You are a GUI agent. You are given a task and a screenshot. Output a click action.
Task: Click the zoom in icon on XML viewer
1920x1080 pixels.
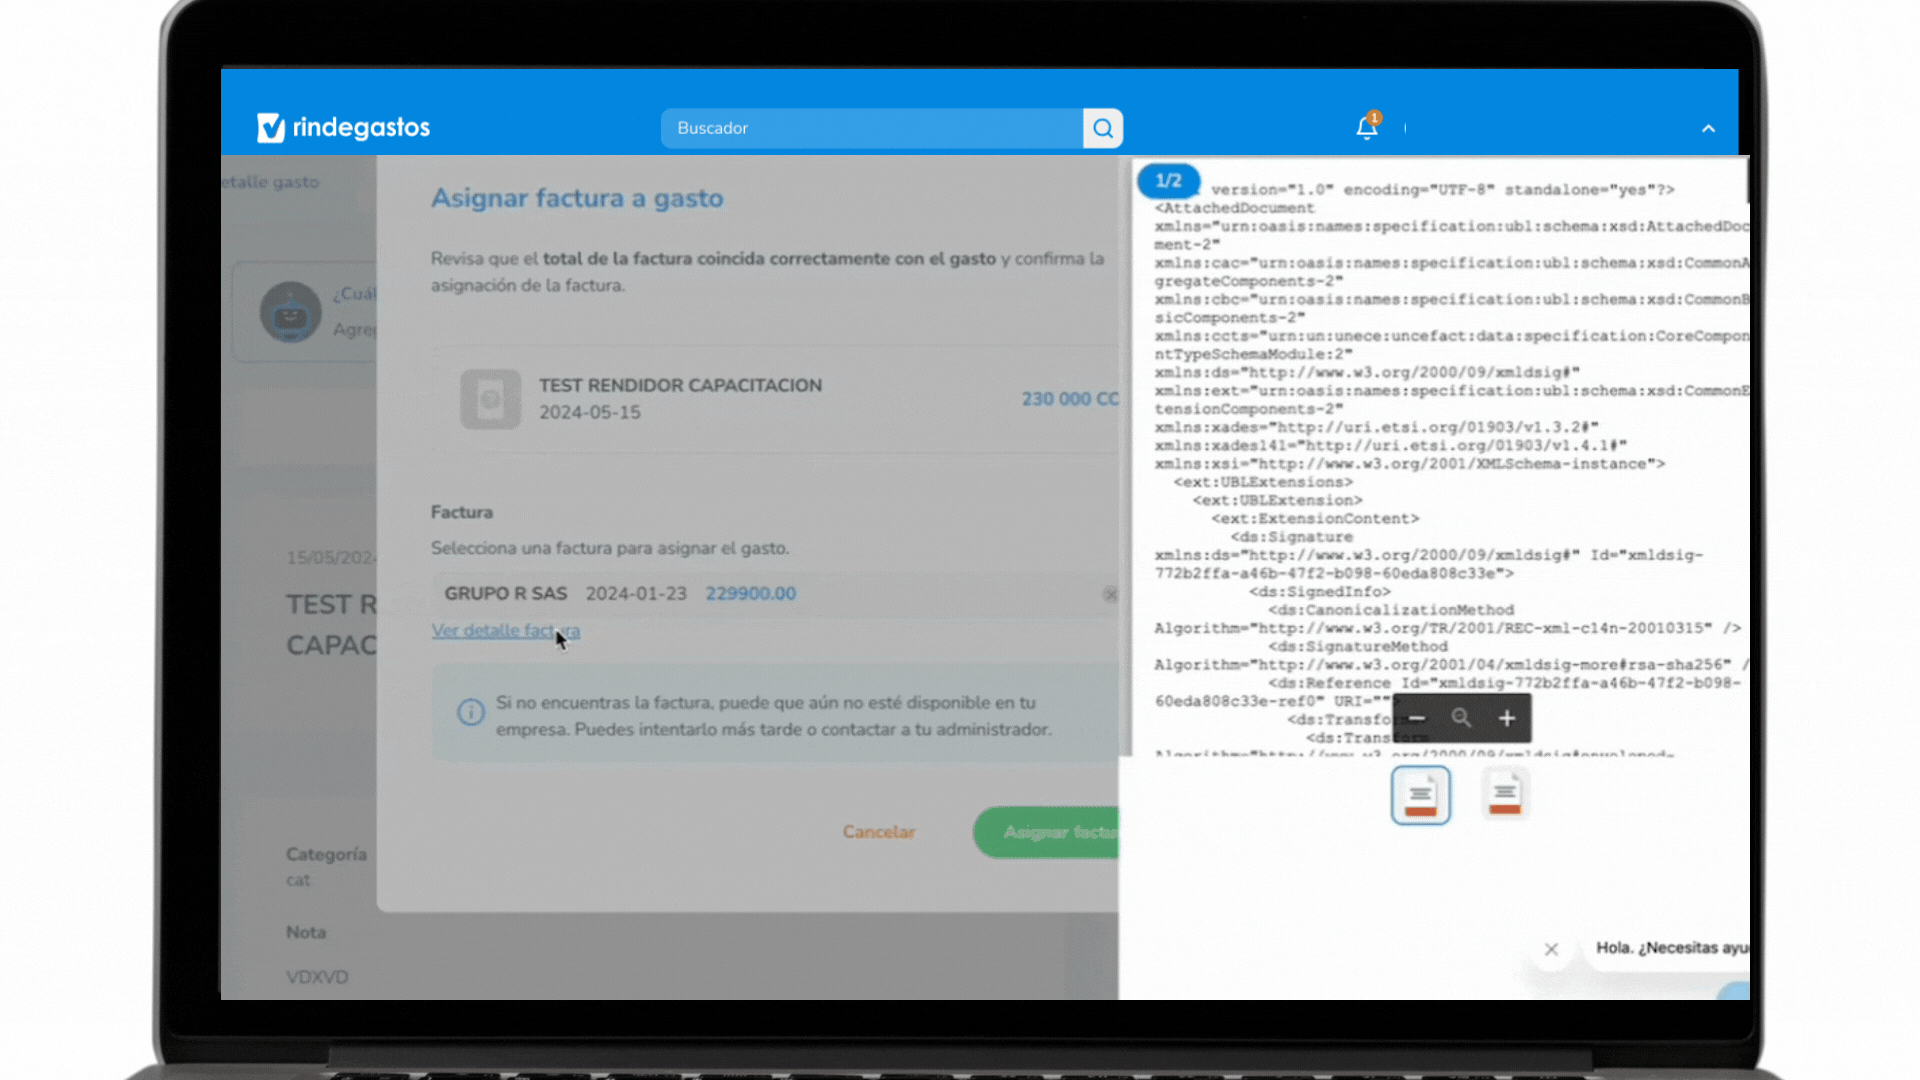pos(1507,717)
